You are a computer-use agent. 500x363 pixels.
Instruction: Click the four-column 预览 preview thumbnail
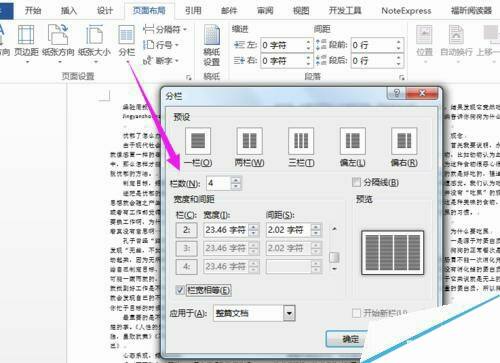tap(393, 252)
